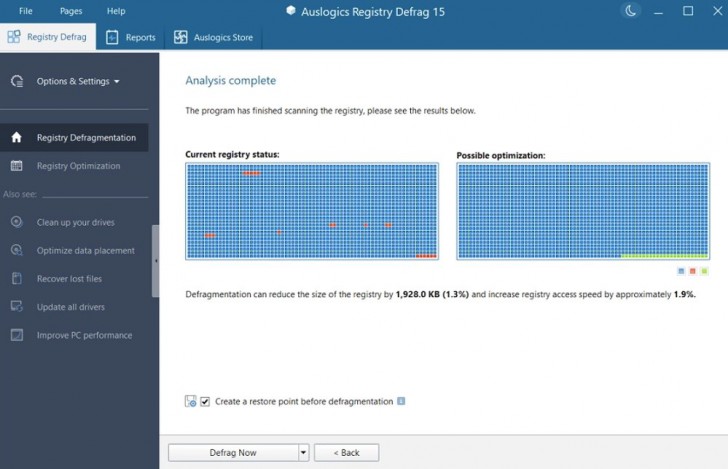Select Registry Defragmentation in the sidebar
The image size is (728, 469).
[74, 137]
